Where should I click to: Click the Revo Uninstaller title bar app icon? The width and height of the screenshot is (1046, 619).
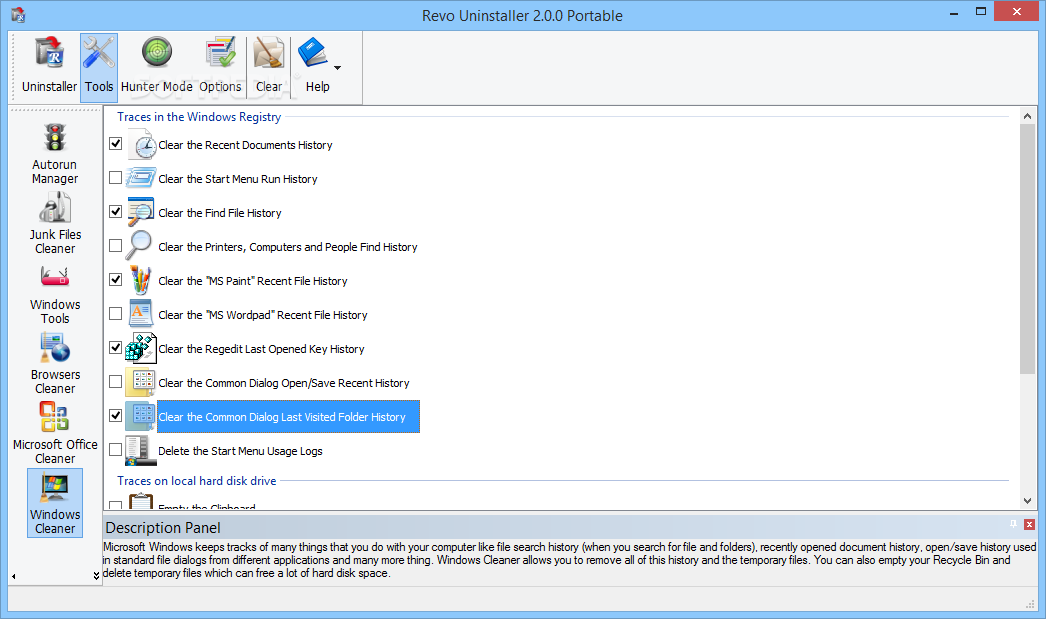18,15
